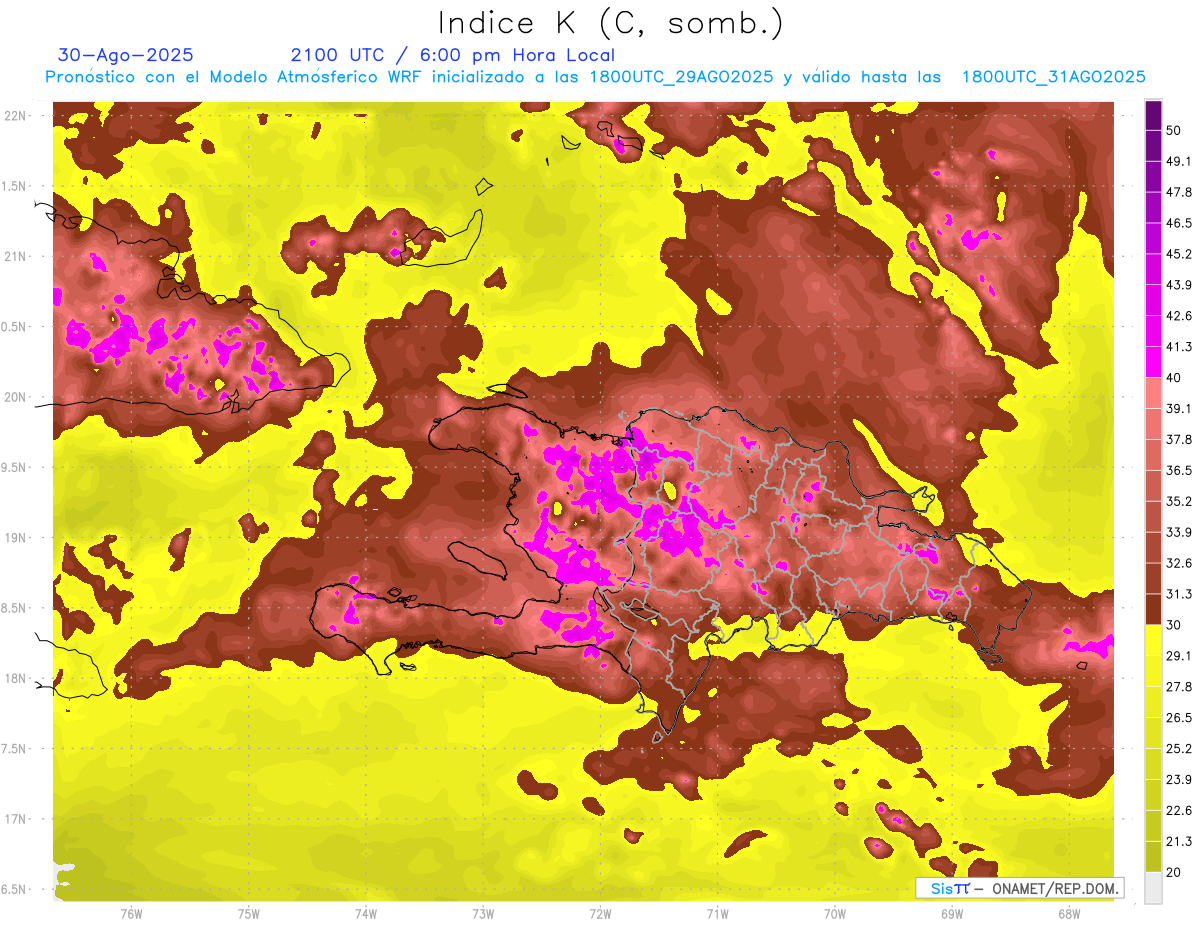This screenshot has height=927, width=1200.
Task: Click the colorbar value "22.6"
Action: coord(1179,811)
